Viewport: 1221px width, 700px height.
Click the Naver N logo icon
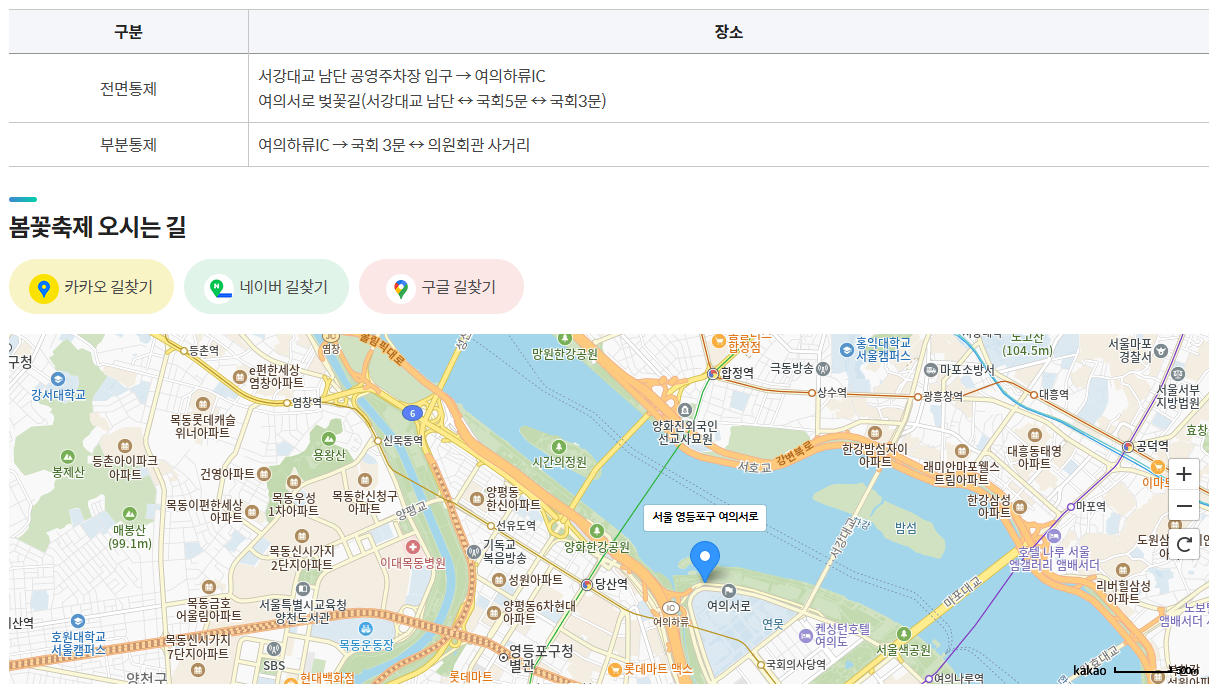tap(218, 288)
